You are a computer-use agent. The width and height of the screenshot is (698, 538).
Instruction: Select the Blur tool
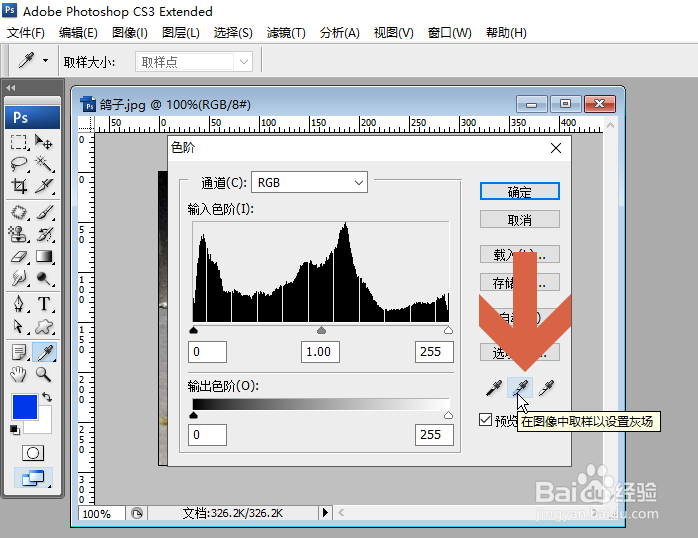19,278
